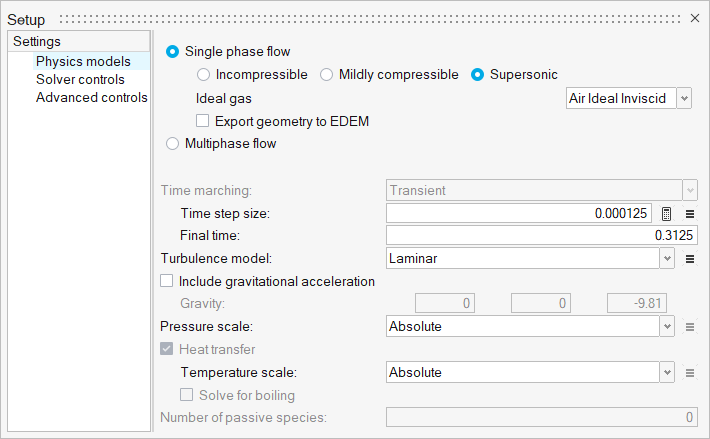Enable Export geometry to EDEM
Screen dimensions: 710x439
(203, 121)
